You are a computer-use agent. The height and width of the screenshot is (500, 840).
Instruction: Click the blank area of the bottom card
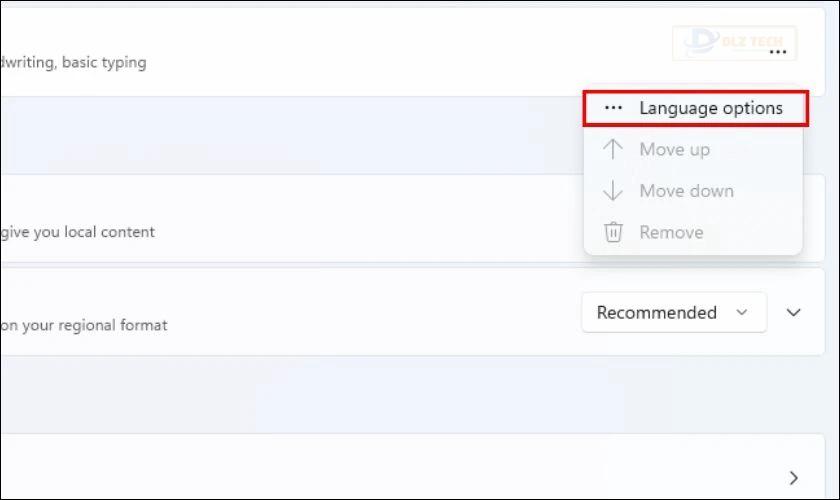click(x=375, y=467)
